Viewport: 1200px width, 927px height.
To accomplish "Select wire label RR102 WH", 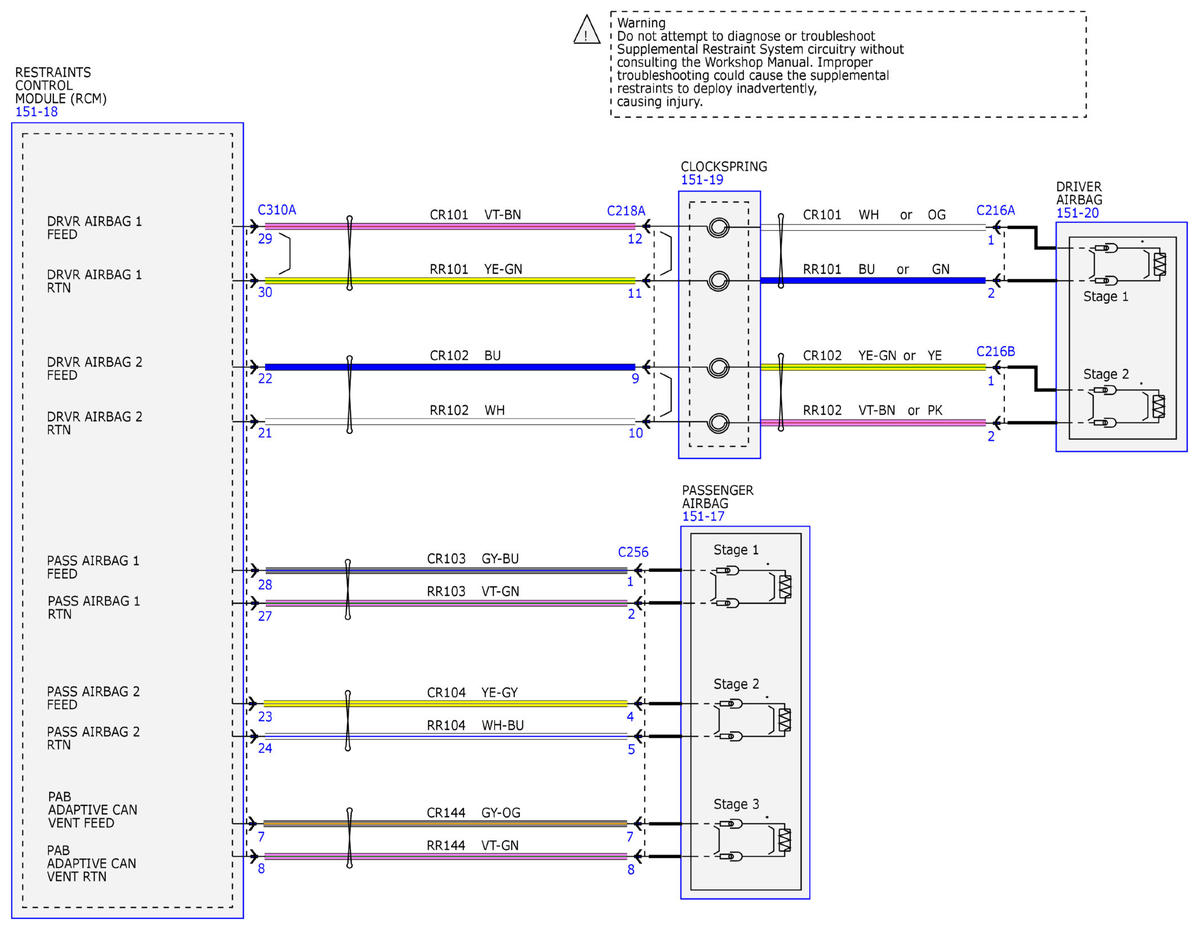I will 467,409.
